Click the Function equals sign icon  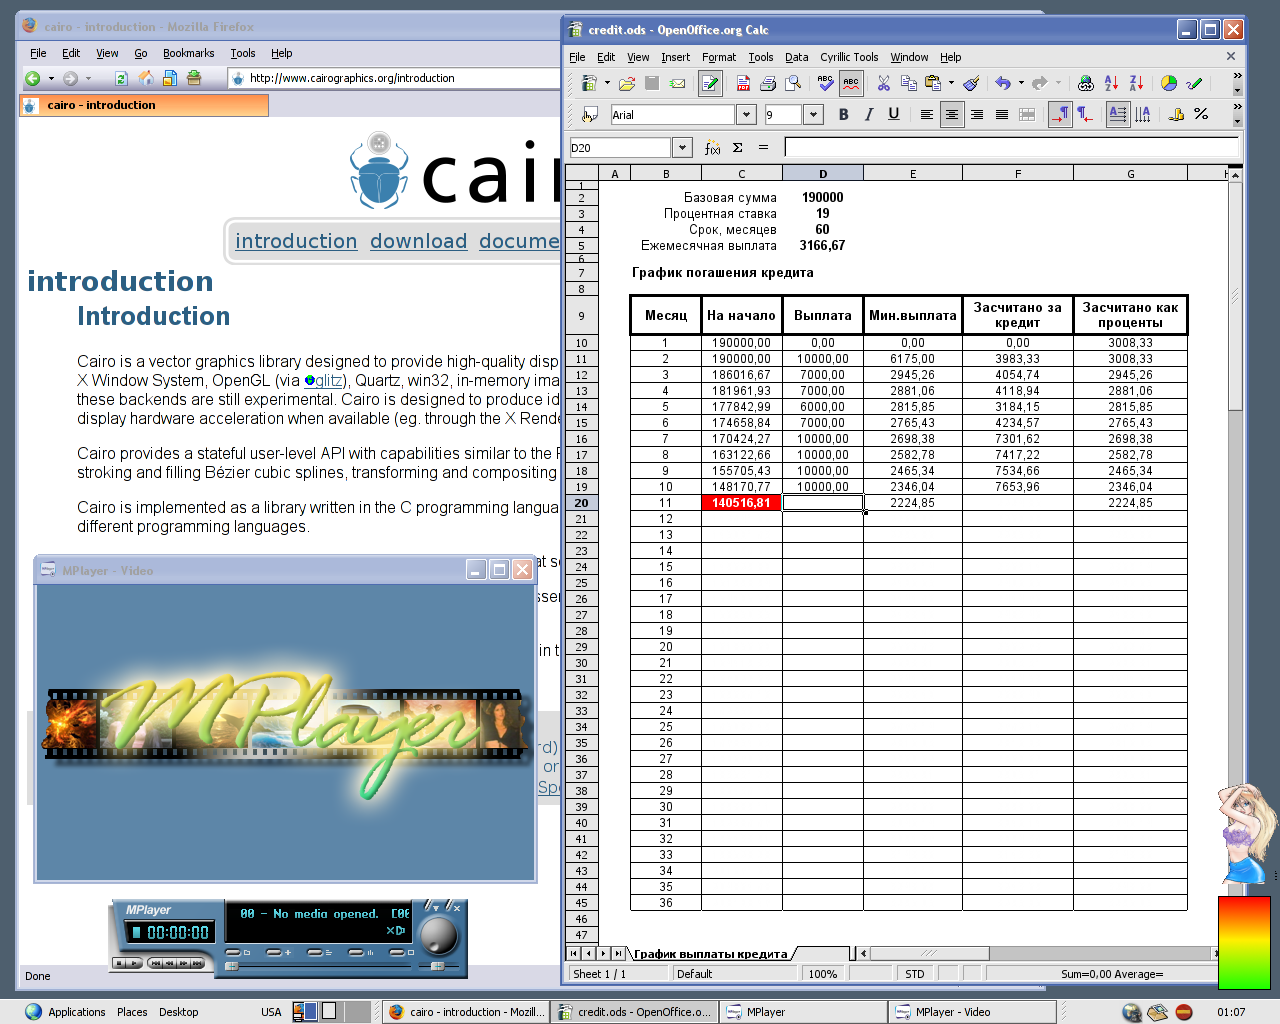point(763,147)
